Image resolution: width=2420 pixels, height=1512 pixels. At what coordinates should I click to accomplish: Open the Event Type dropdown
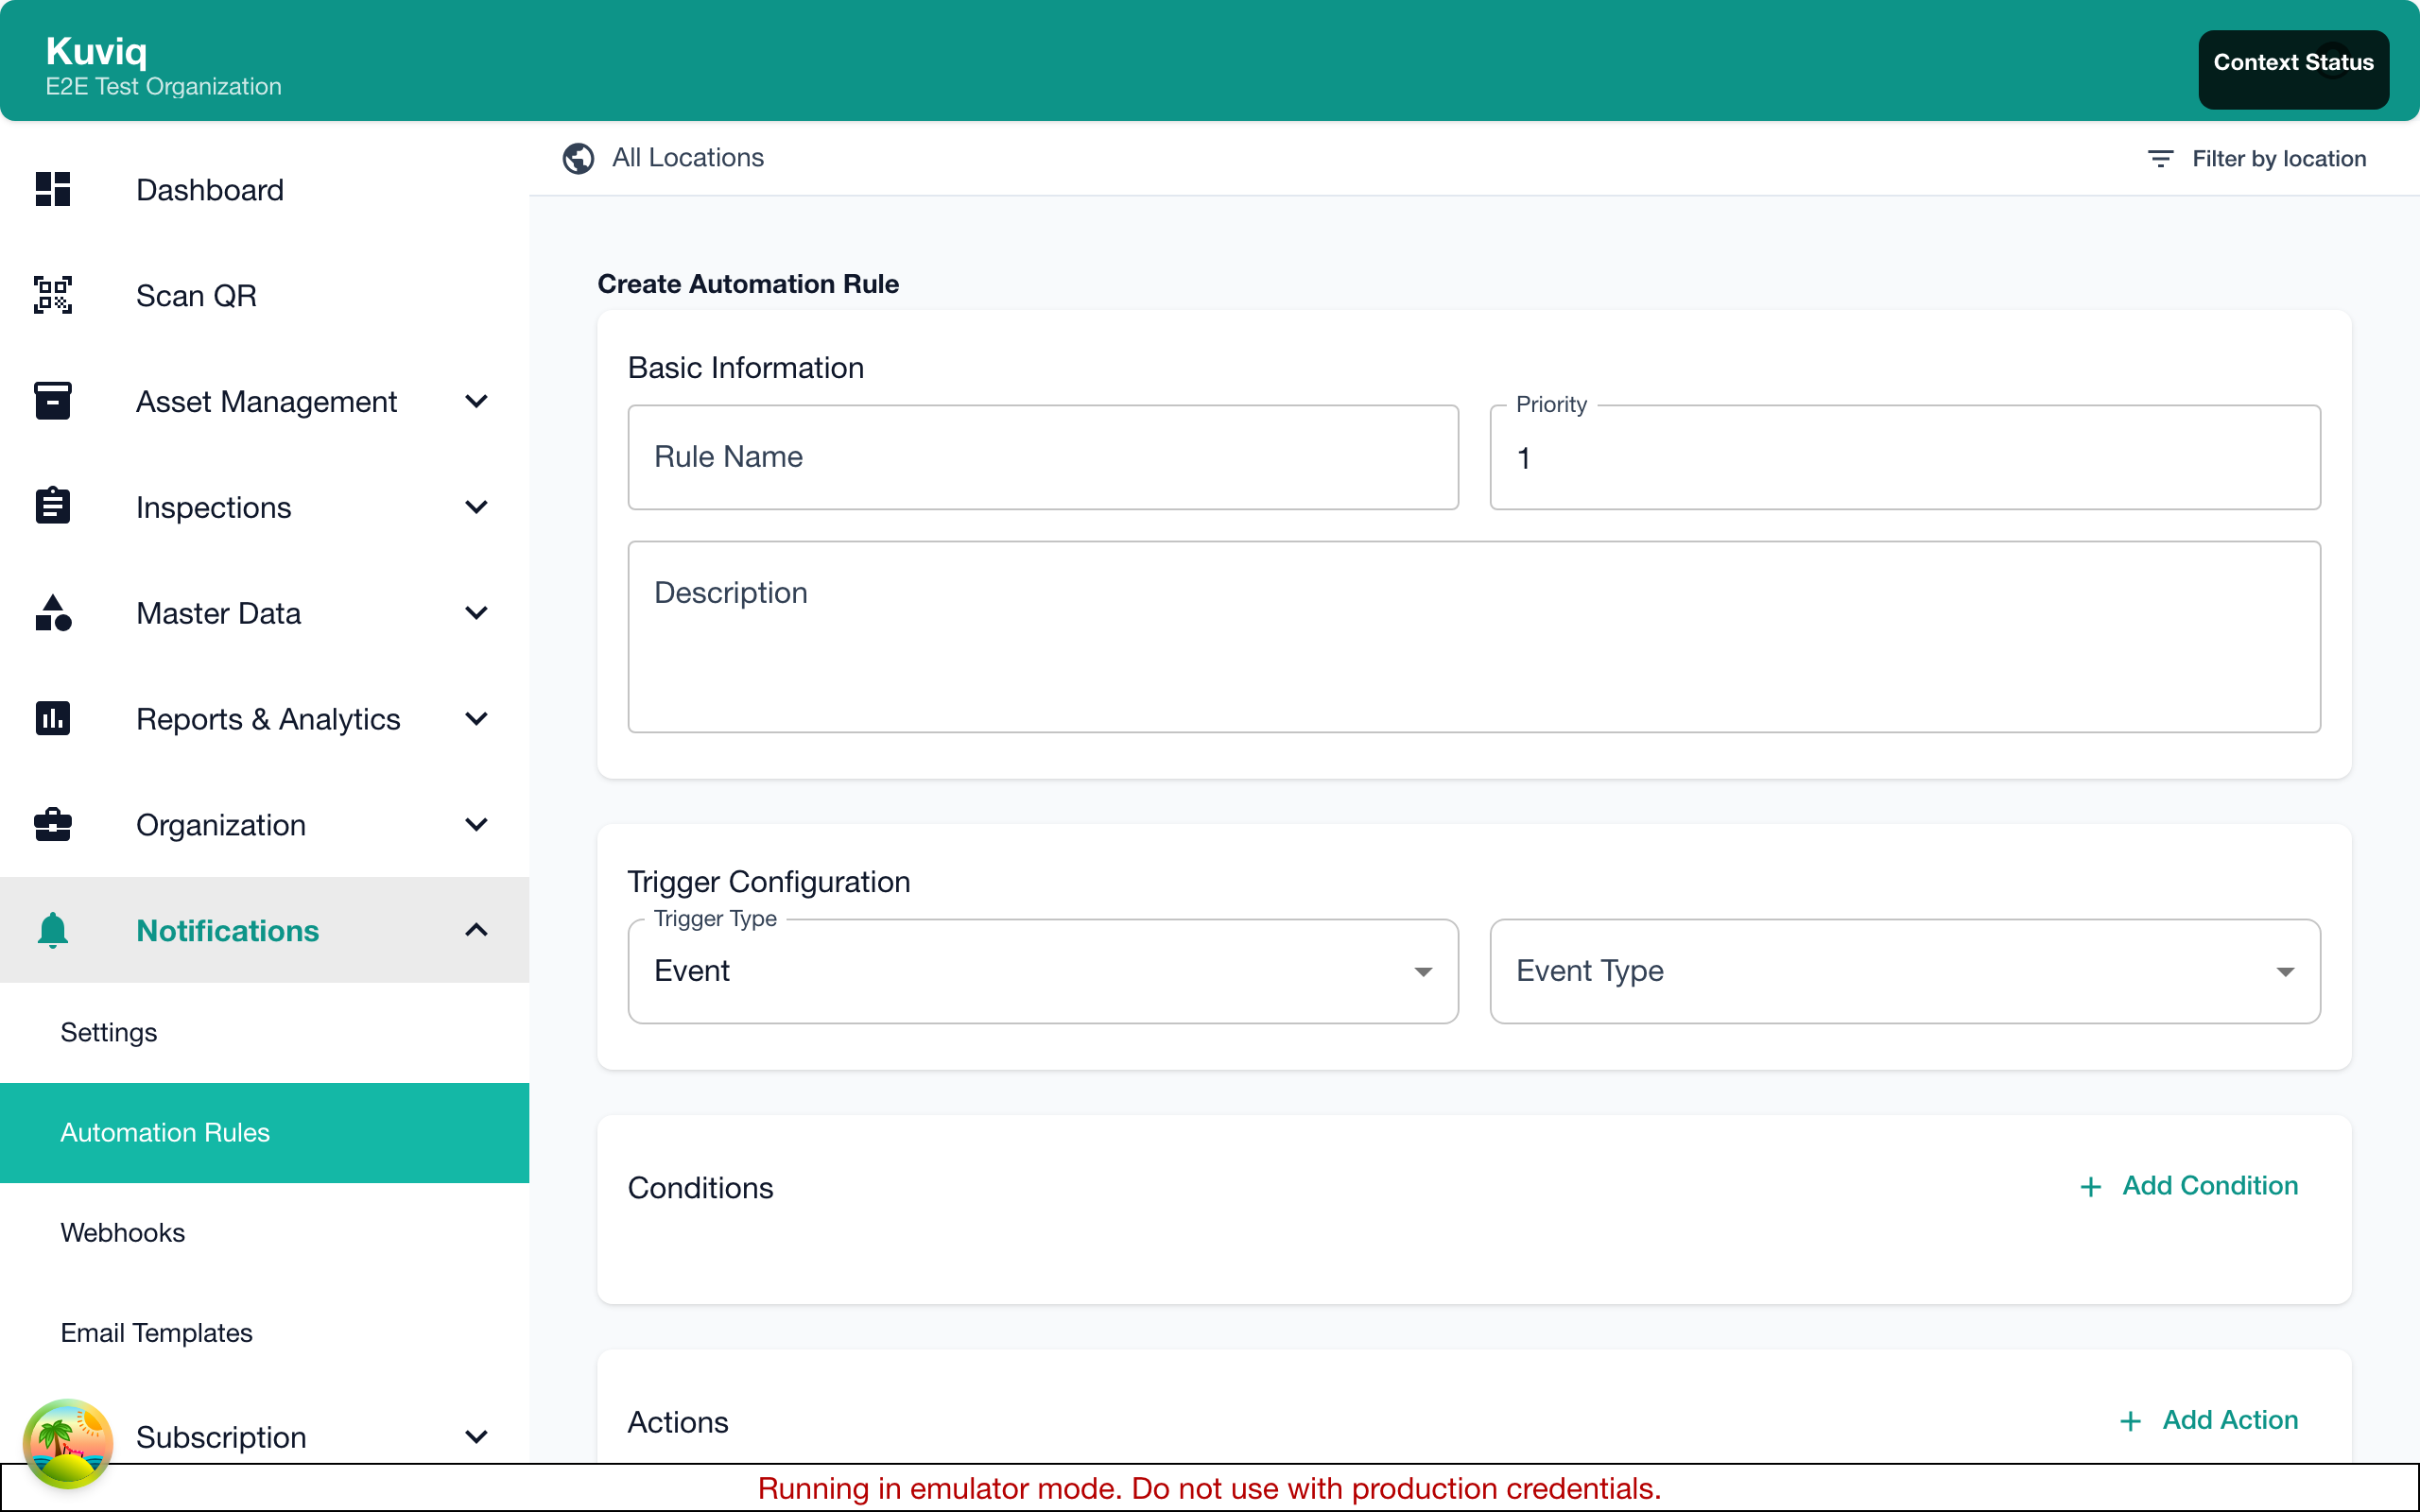click(1905, 971)
